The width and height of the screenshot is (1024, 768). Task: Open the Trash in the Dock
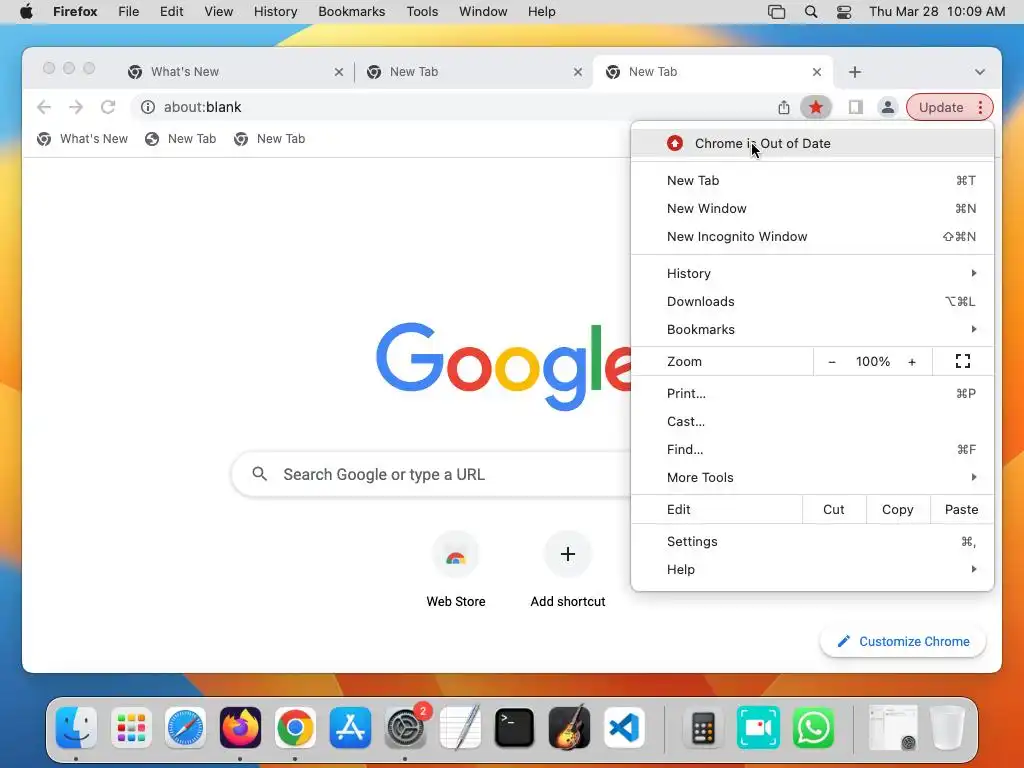(947, 728)
